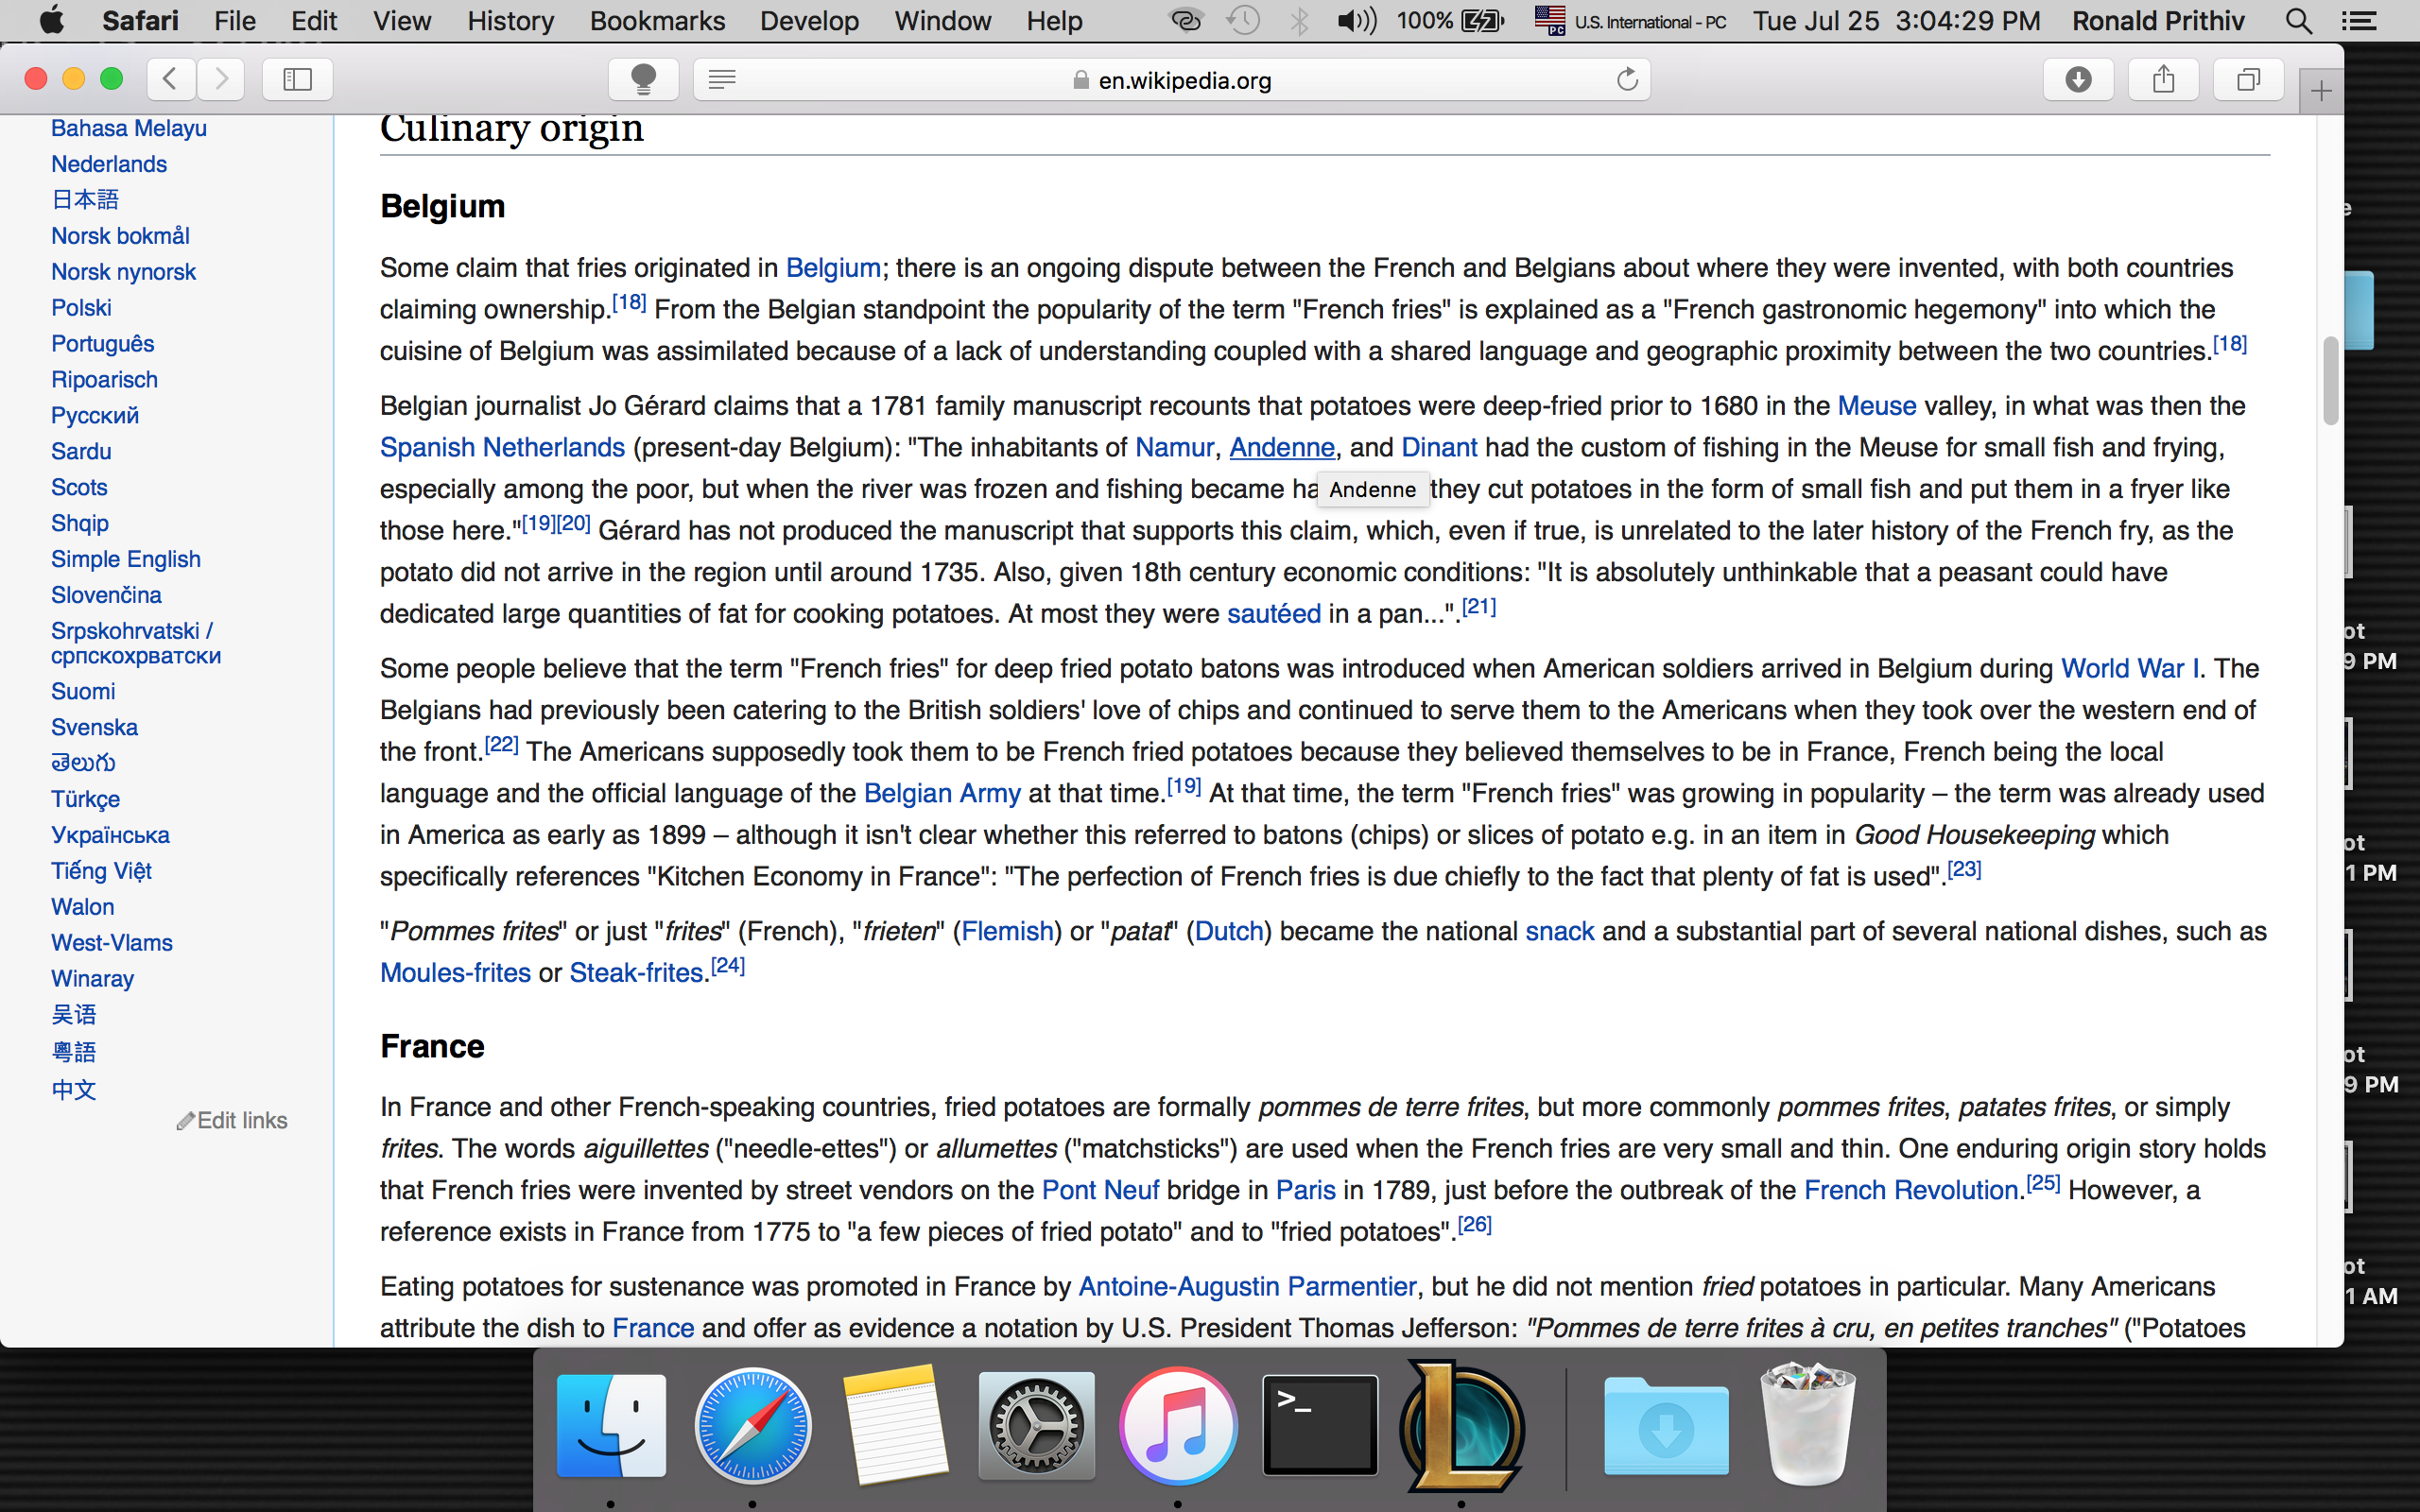Image resolution: width=2420 pixels, height=1512 pixels.
Task: Launch iTunes from the Dock
Action: click(1178, 1425)
